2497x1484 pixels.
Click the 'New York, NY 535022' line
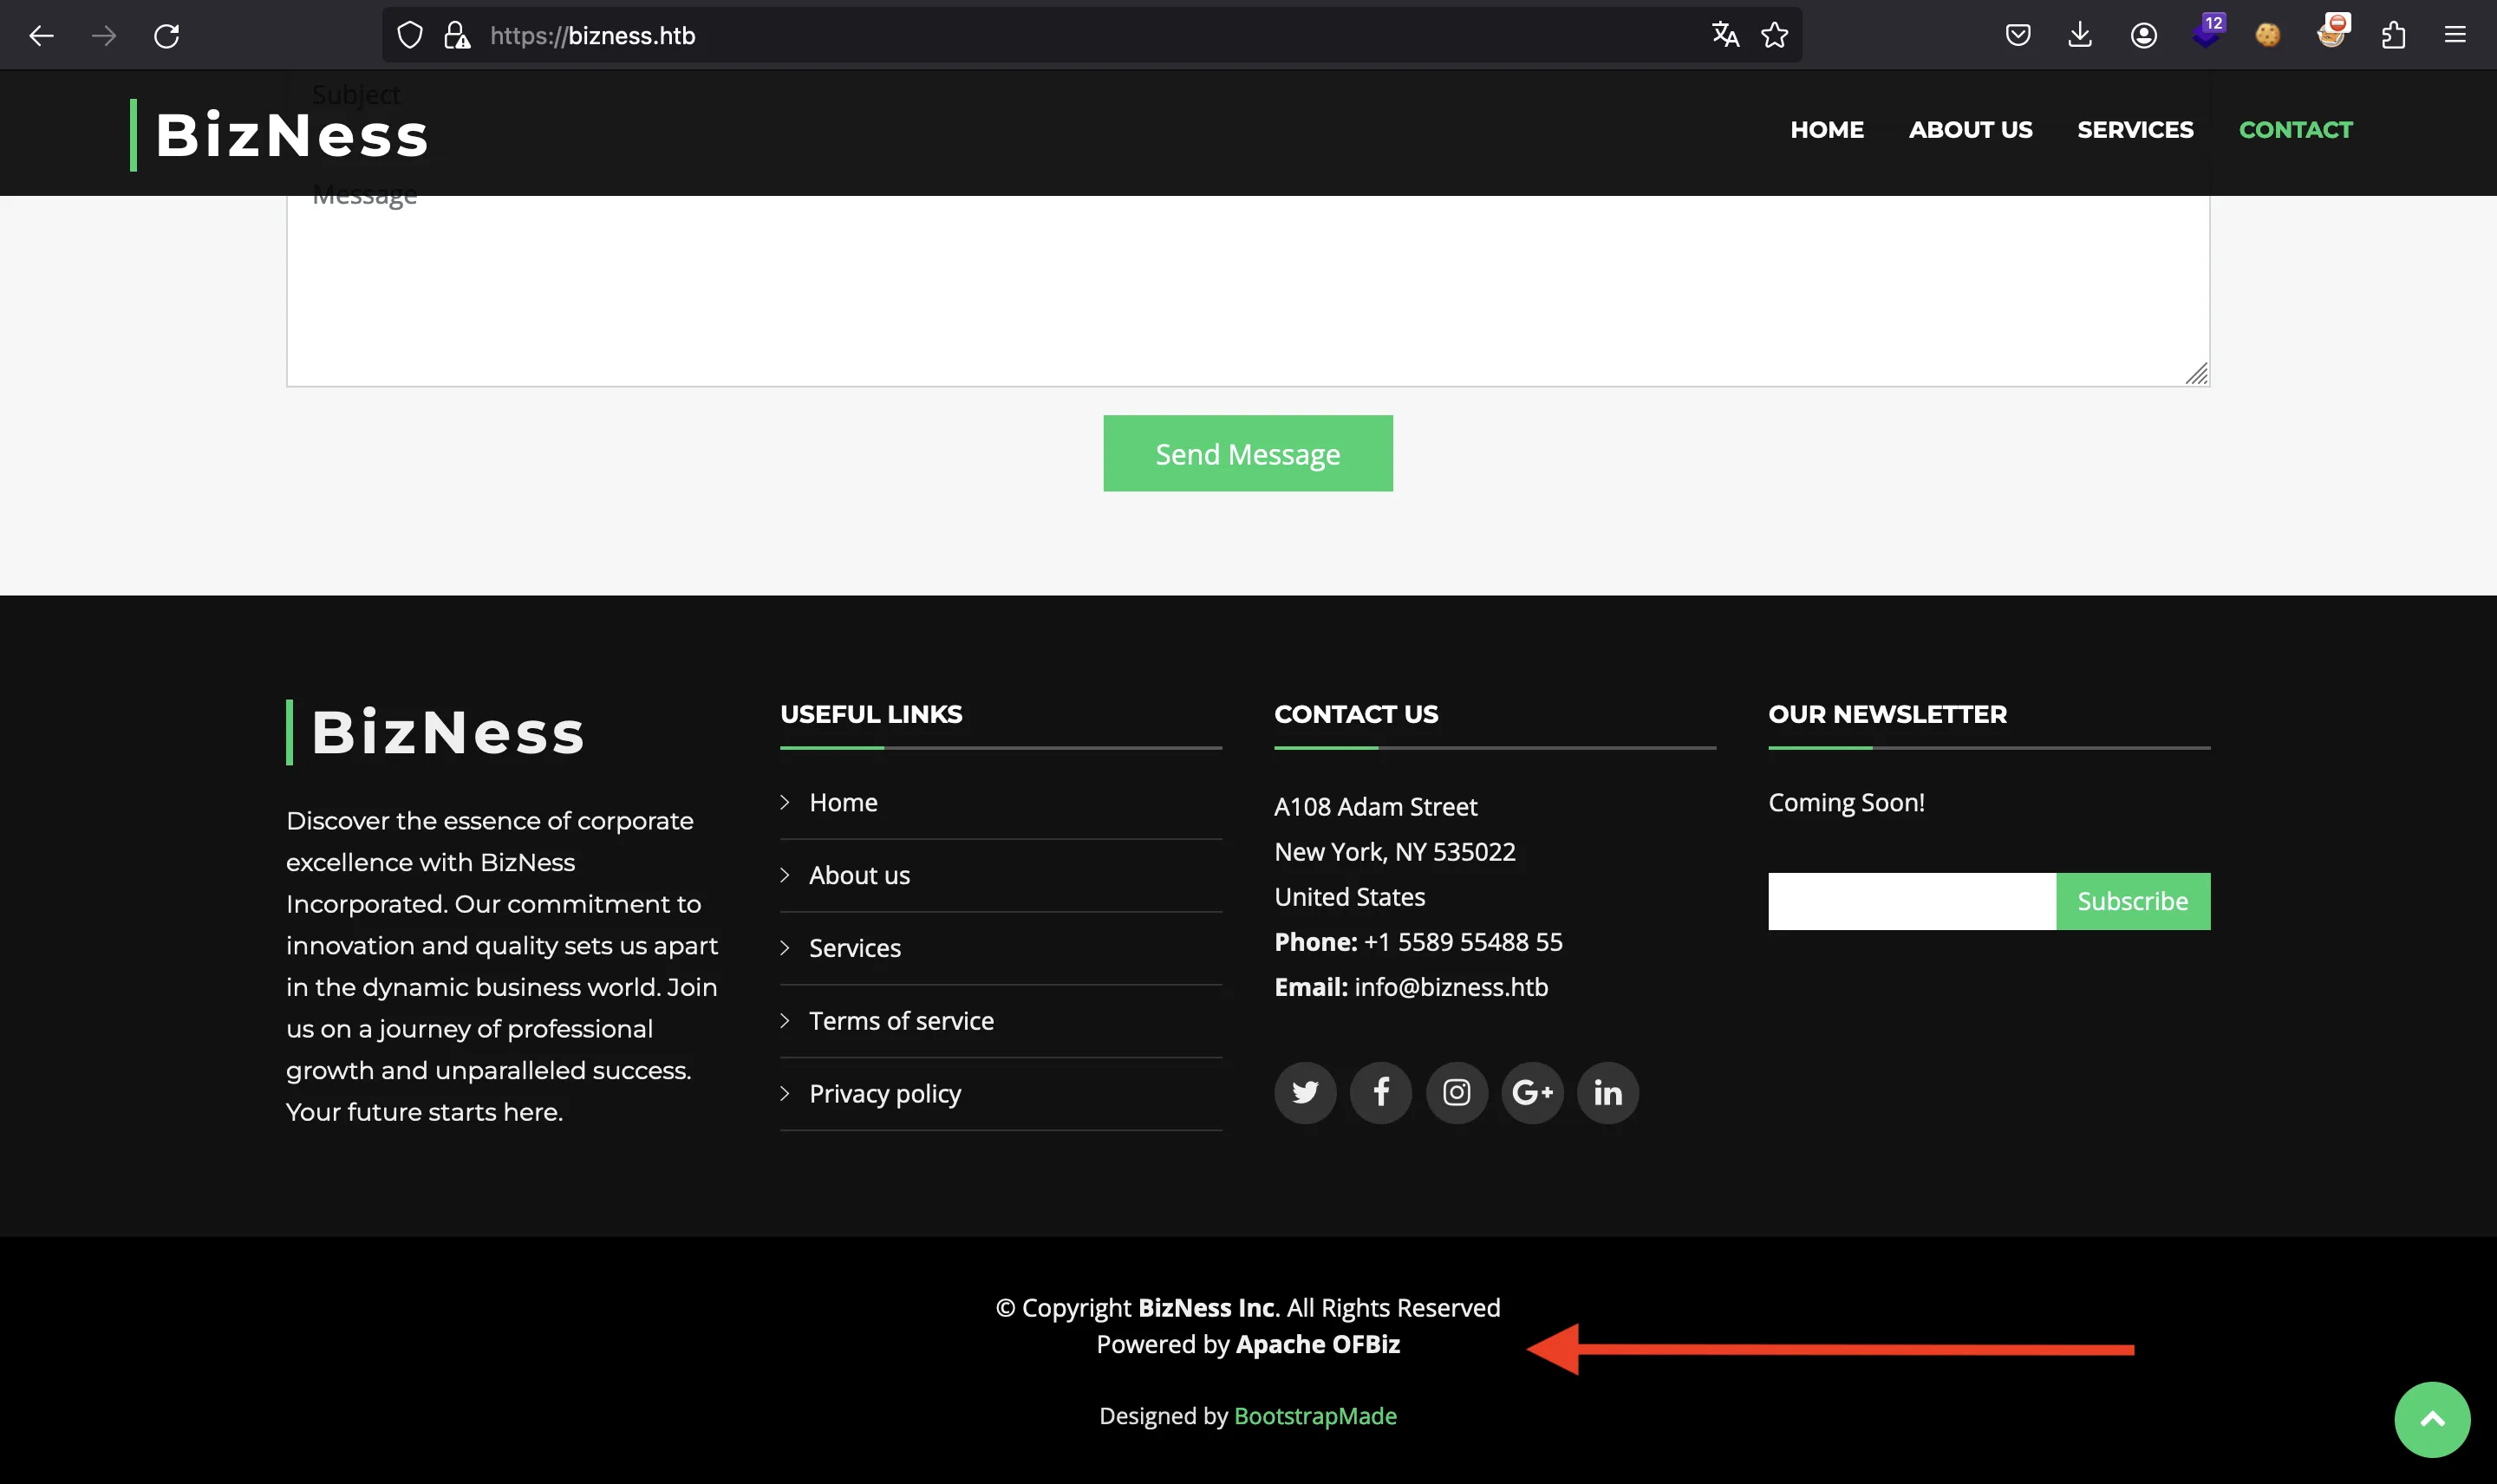tap(1394, 852)
